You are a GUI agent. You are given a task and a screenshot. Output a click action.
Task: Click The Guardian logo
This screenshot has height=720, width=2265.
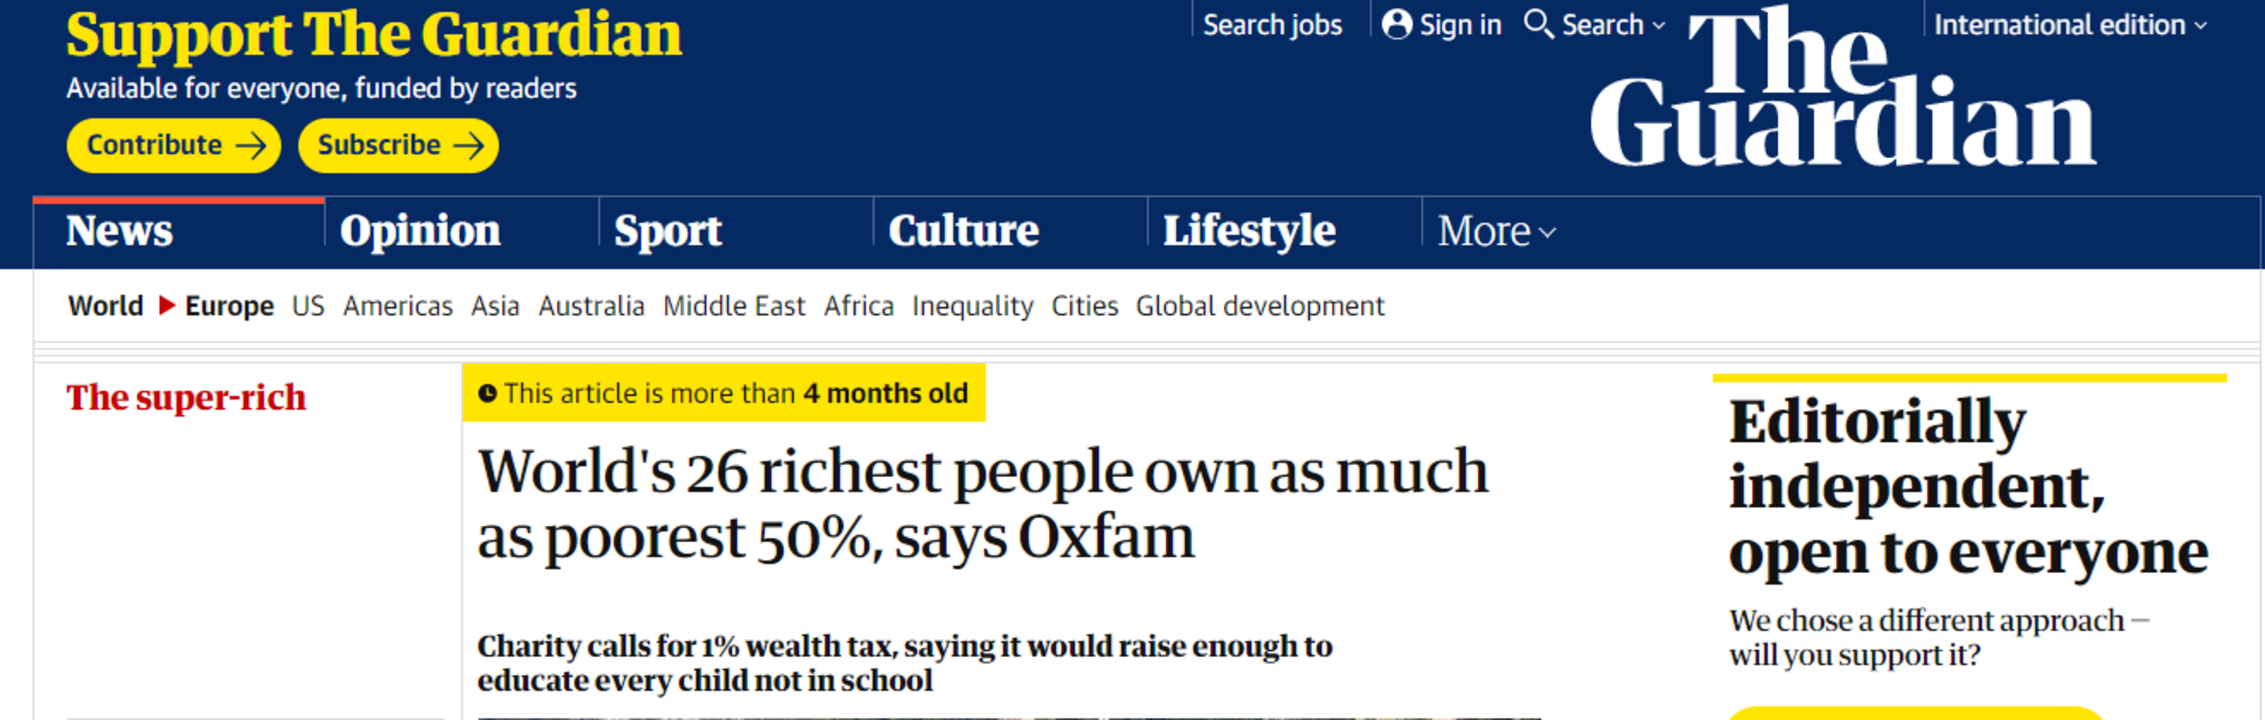click(x=1843, y=88)
